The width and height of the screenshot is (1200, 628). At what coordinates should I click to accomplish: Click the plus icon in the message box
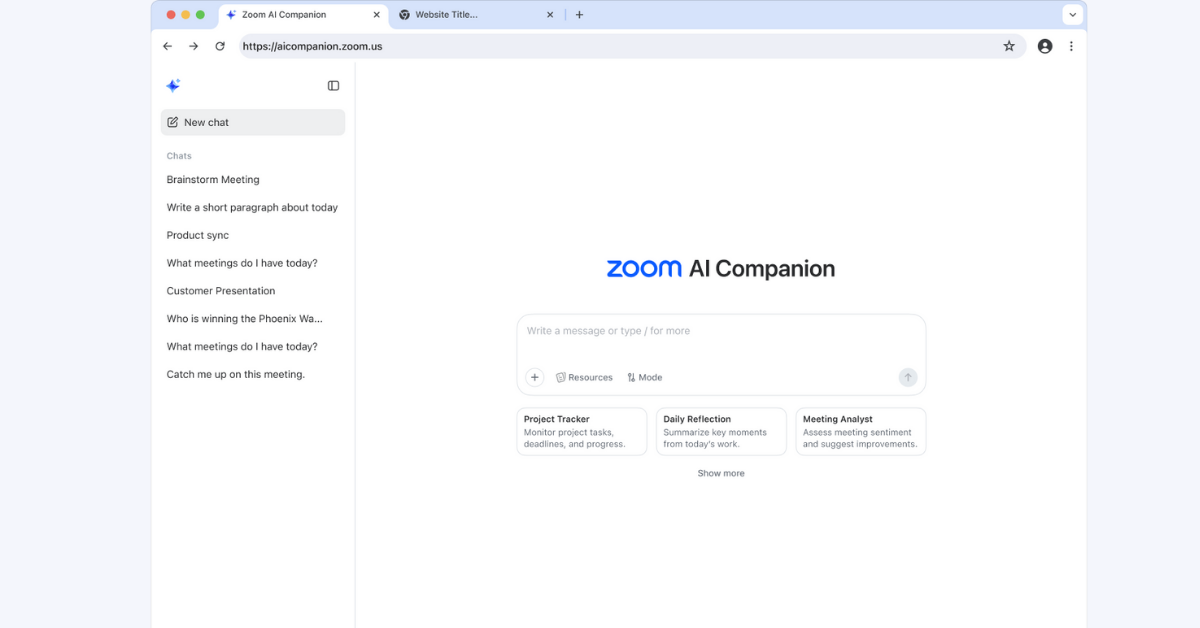click(534, 377)
